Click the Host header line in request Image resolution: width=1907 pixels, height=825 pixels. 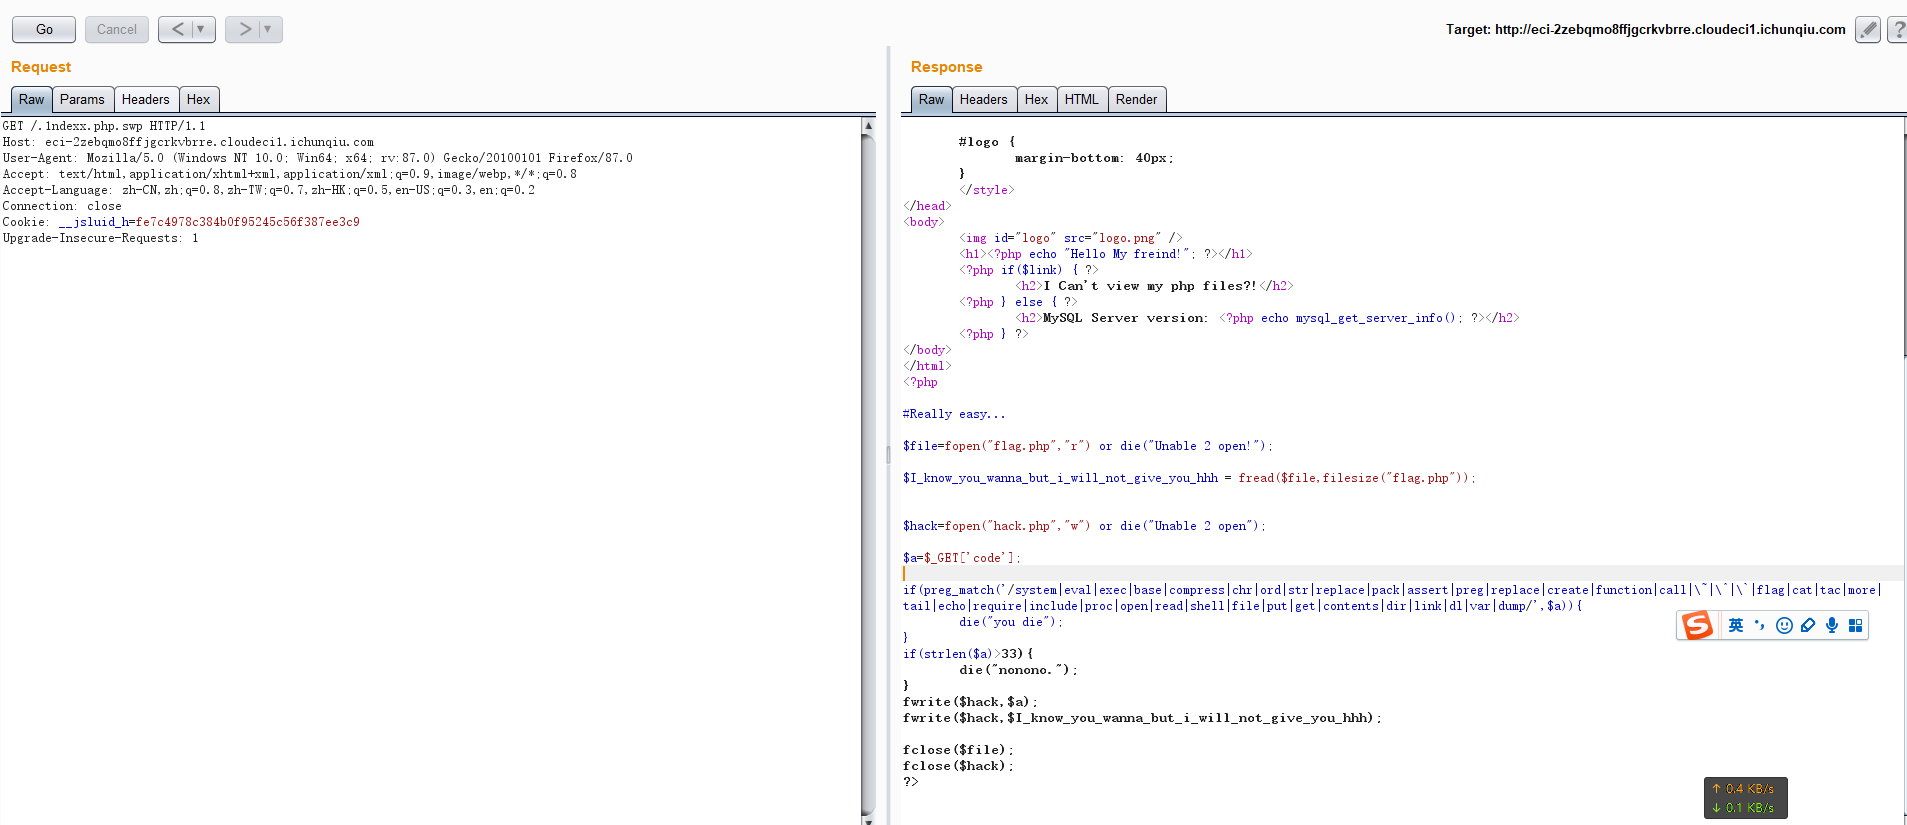pos(188,142)
